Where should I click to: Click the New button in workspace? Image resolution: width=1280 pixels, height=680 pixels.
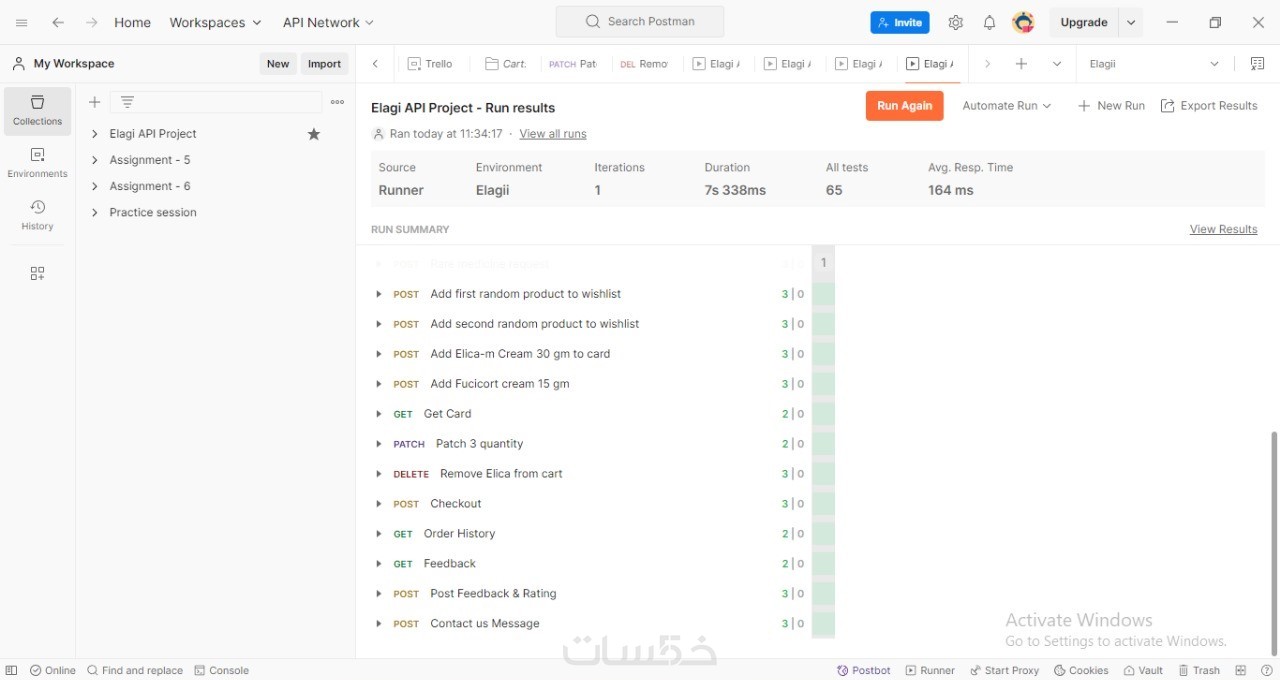click(278, 64)
